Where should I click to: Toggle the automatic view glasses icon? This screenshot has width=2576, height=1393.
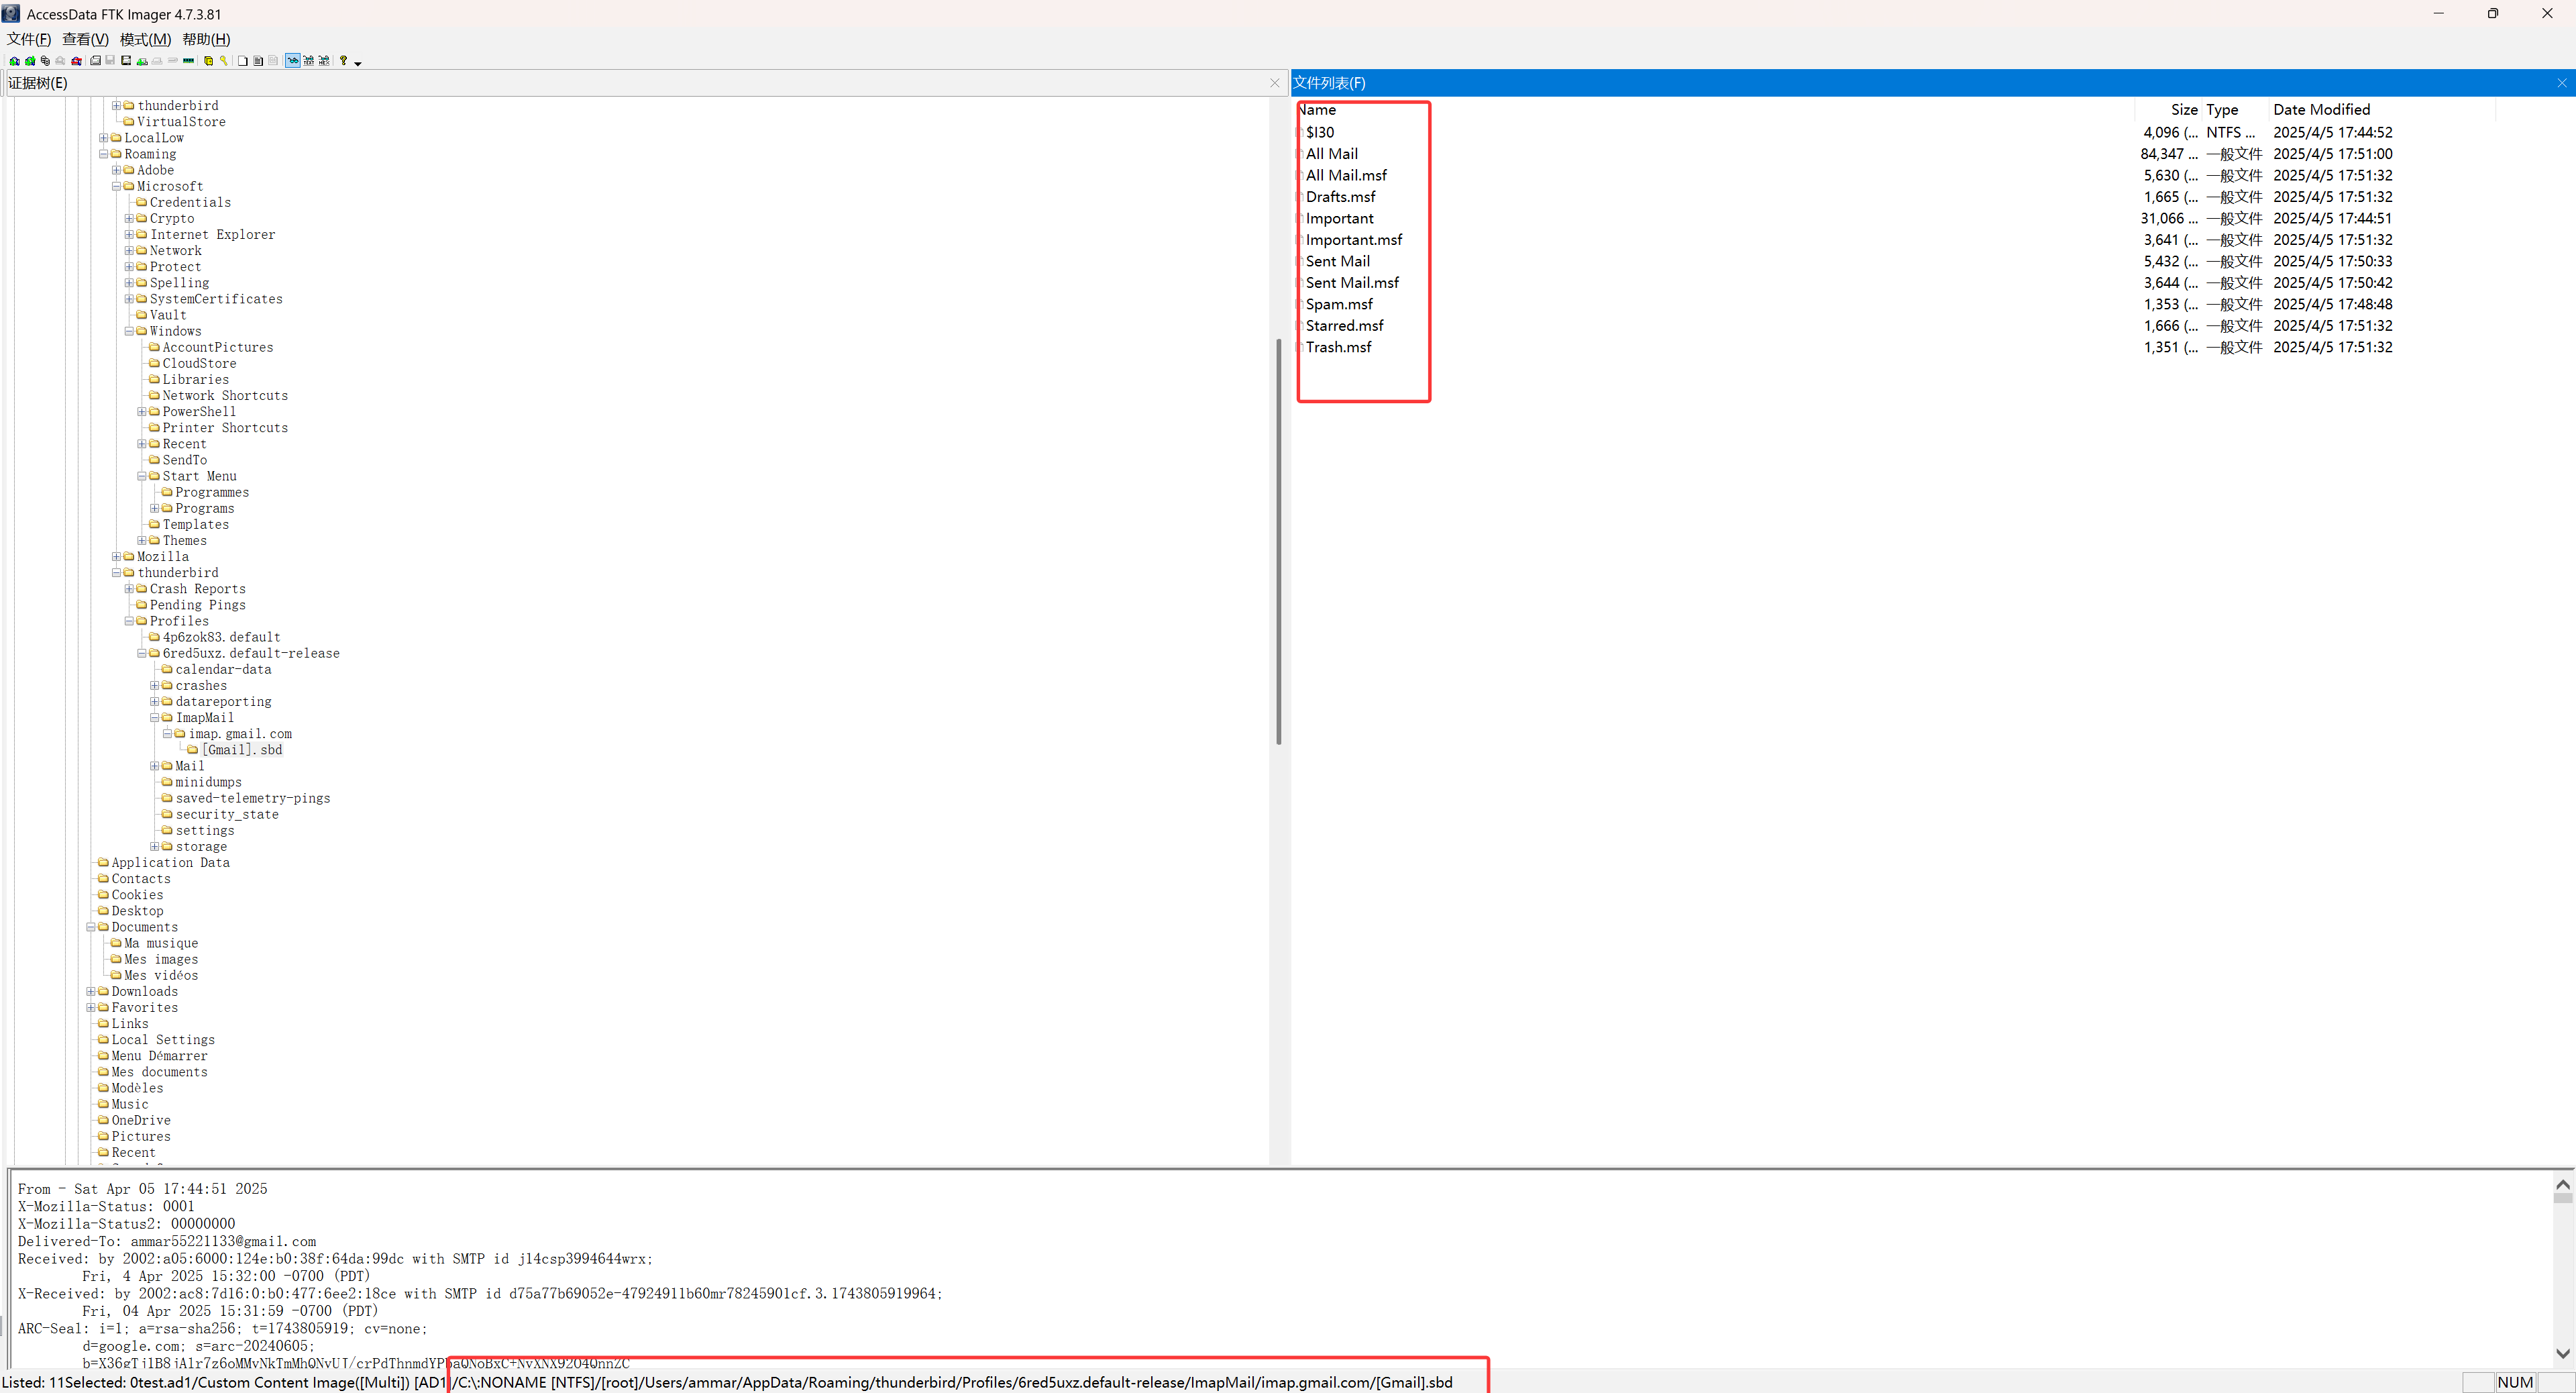[293, 61]
